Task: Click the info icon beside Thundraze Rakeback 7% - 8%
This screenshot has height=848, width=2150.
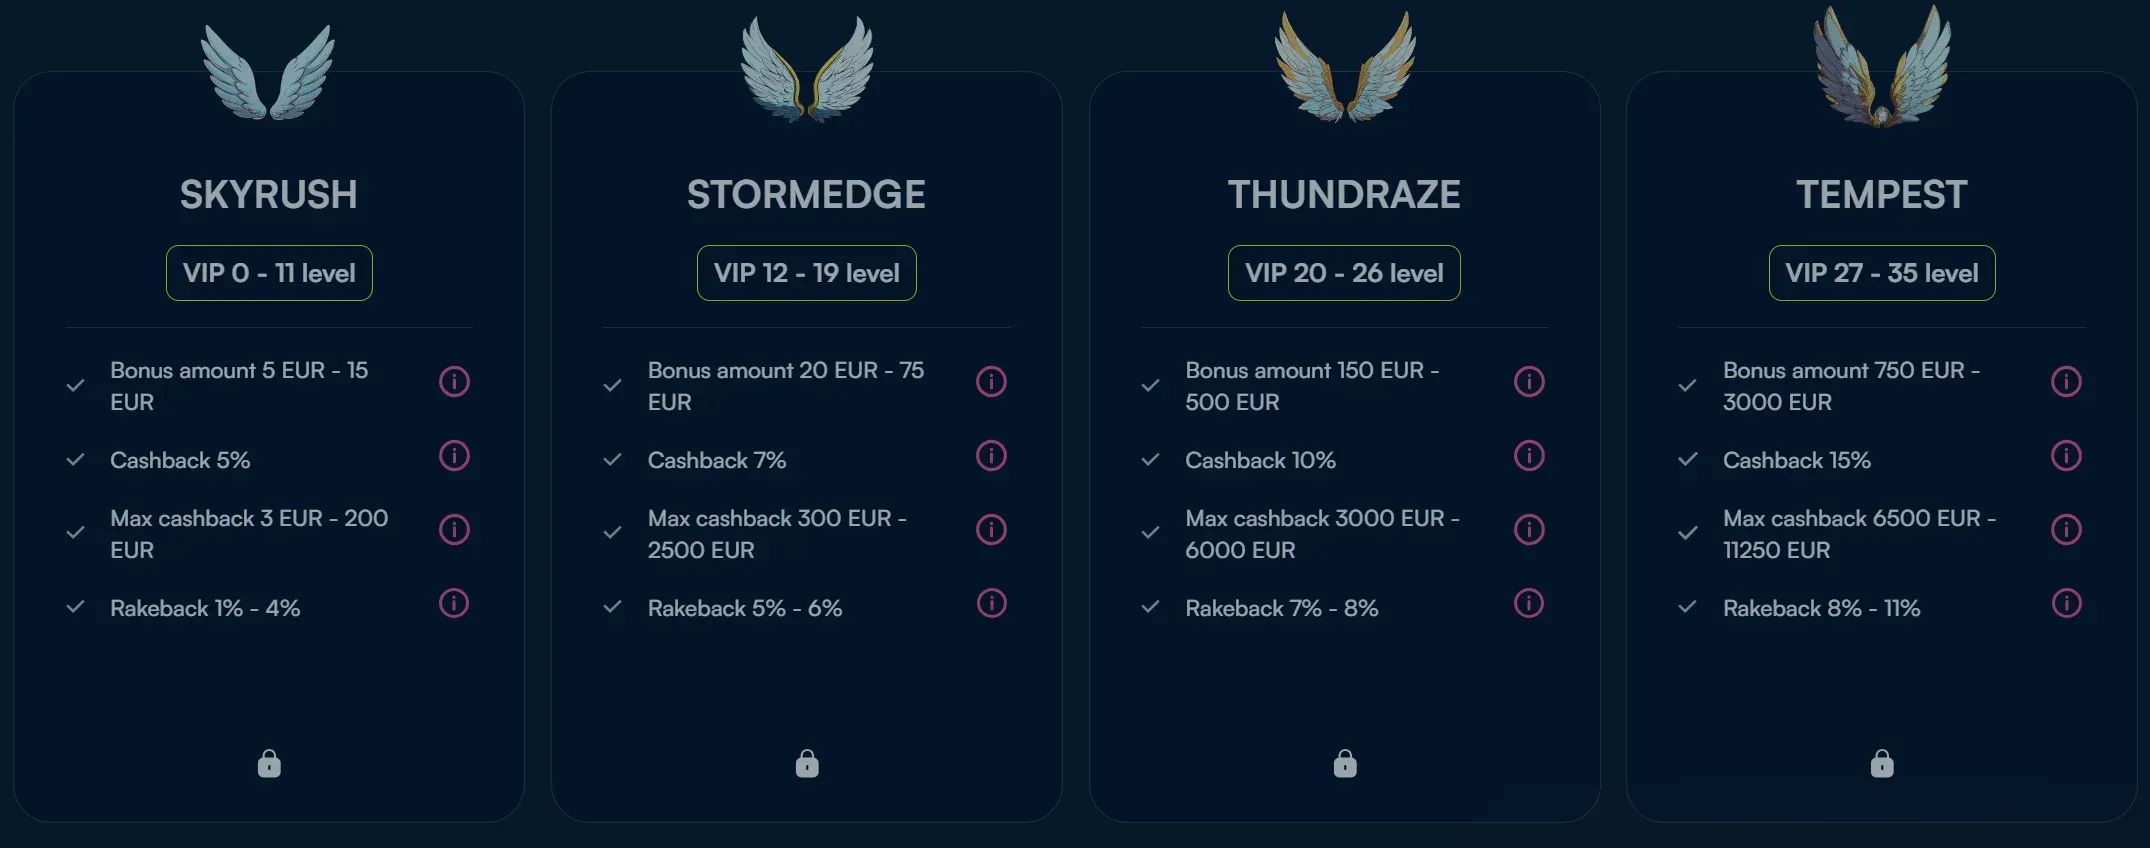Action: [1528, 604]
